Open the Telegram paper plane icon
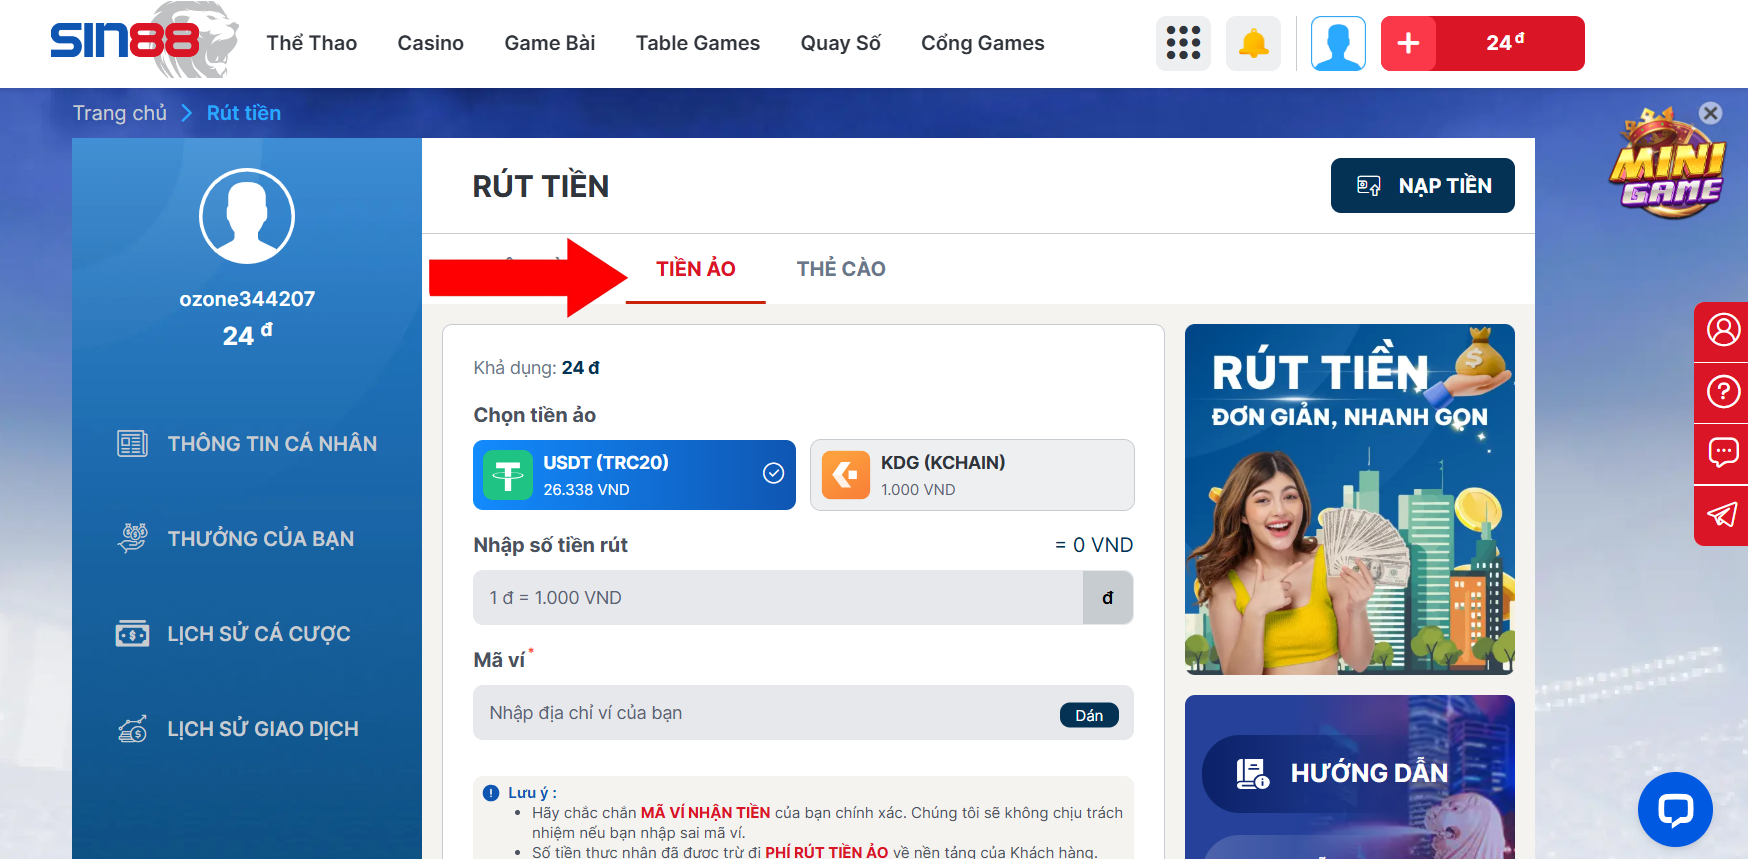Image resolution: width=1748 pixels, height=859 pixels. coord(1722,515)
